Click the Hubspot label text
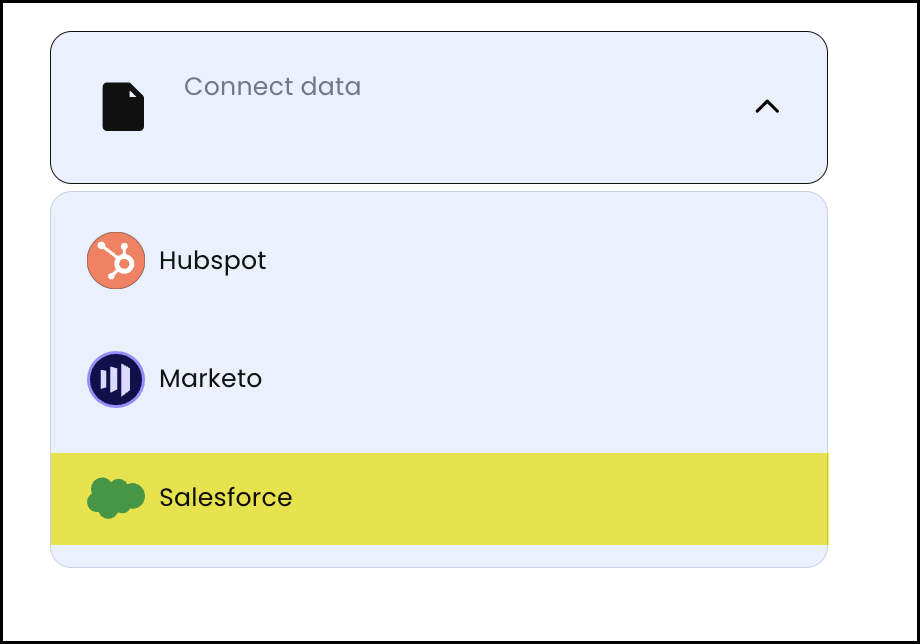920x644 pixels. tap(212, 260)
